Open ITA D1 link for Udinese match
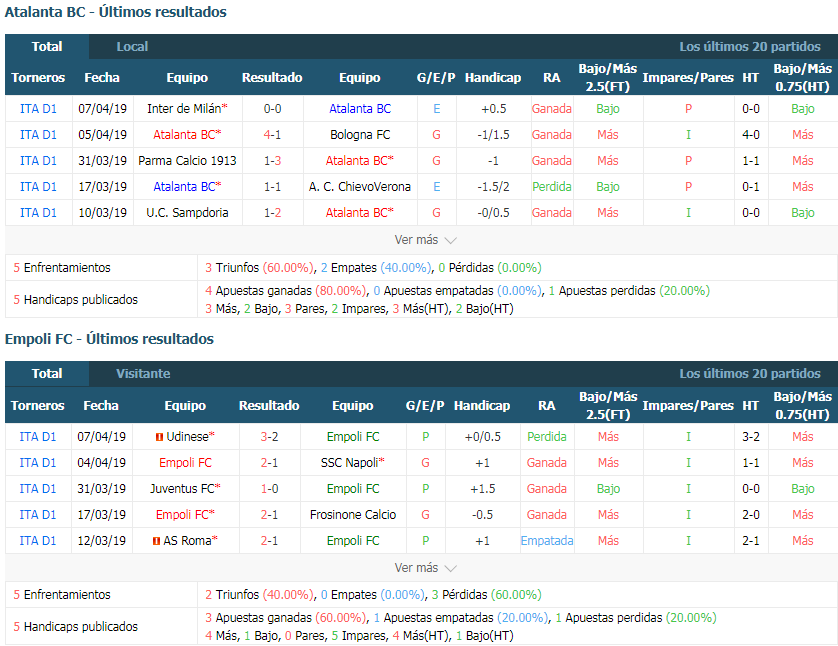This screenshot has width=838, height=646. point(37,437)
